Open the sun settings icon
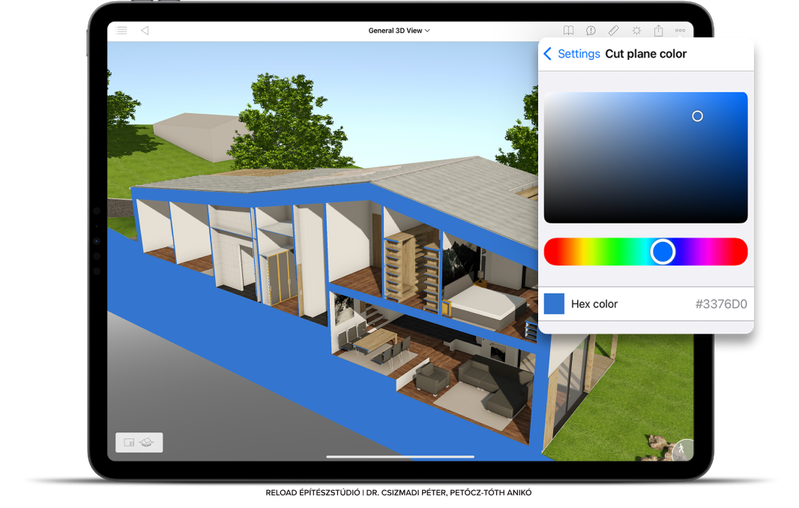The height and width of the screenshot is (508, 799). pos(636,31)
